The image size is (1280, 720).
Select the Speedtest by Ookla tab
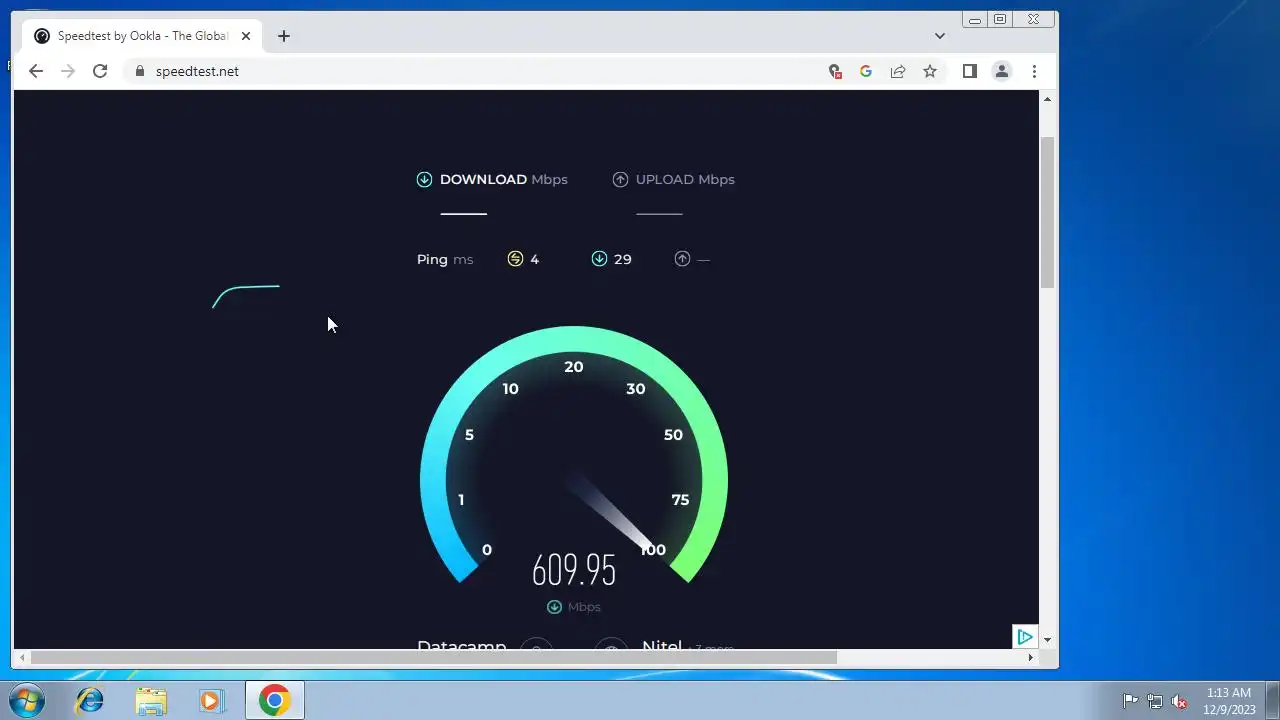[143, 36]
